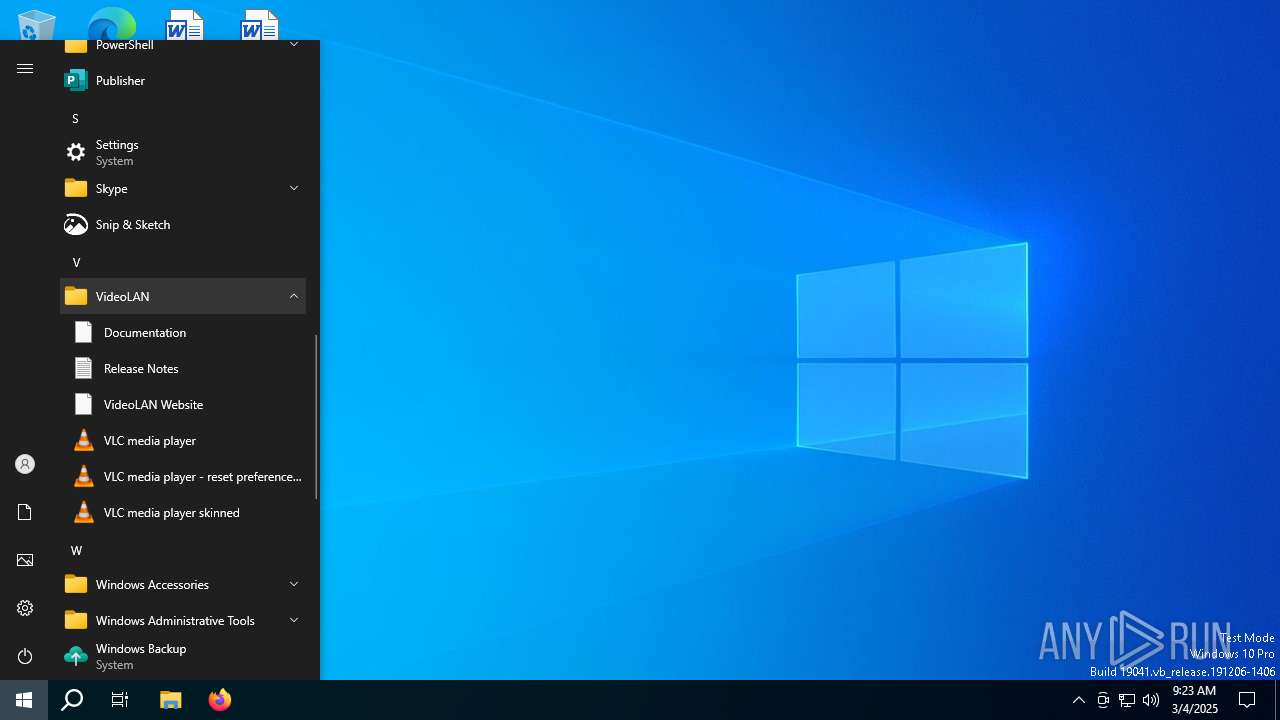The image size is (1280, 720).
Task: Expand the Windows Accessories folder
Action: pos(183,584)
